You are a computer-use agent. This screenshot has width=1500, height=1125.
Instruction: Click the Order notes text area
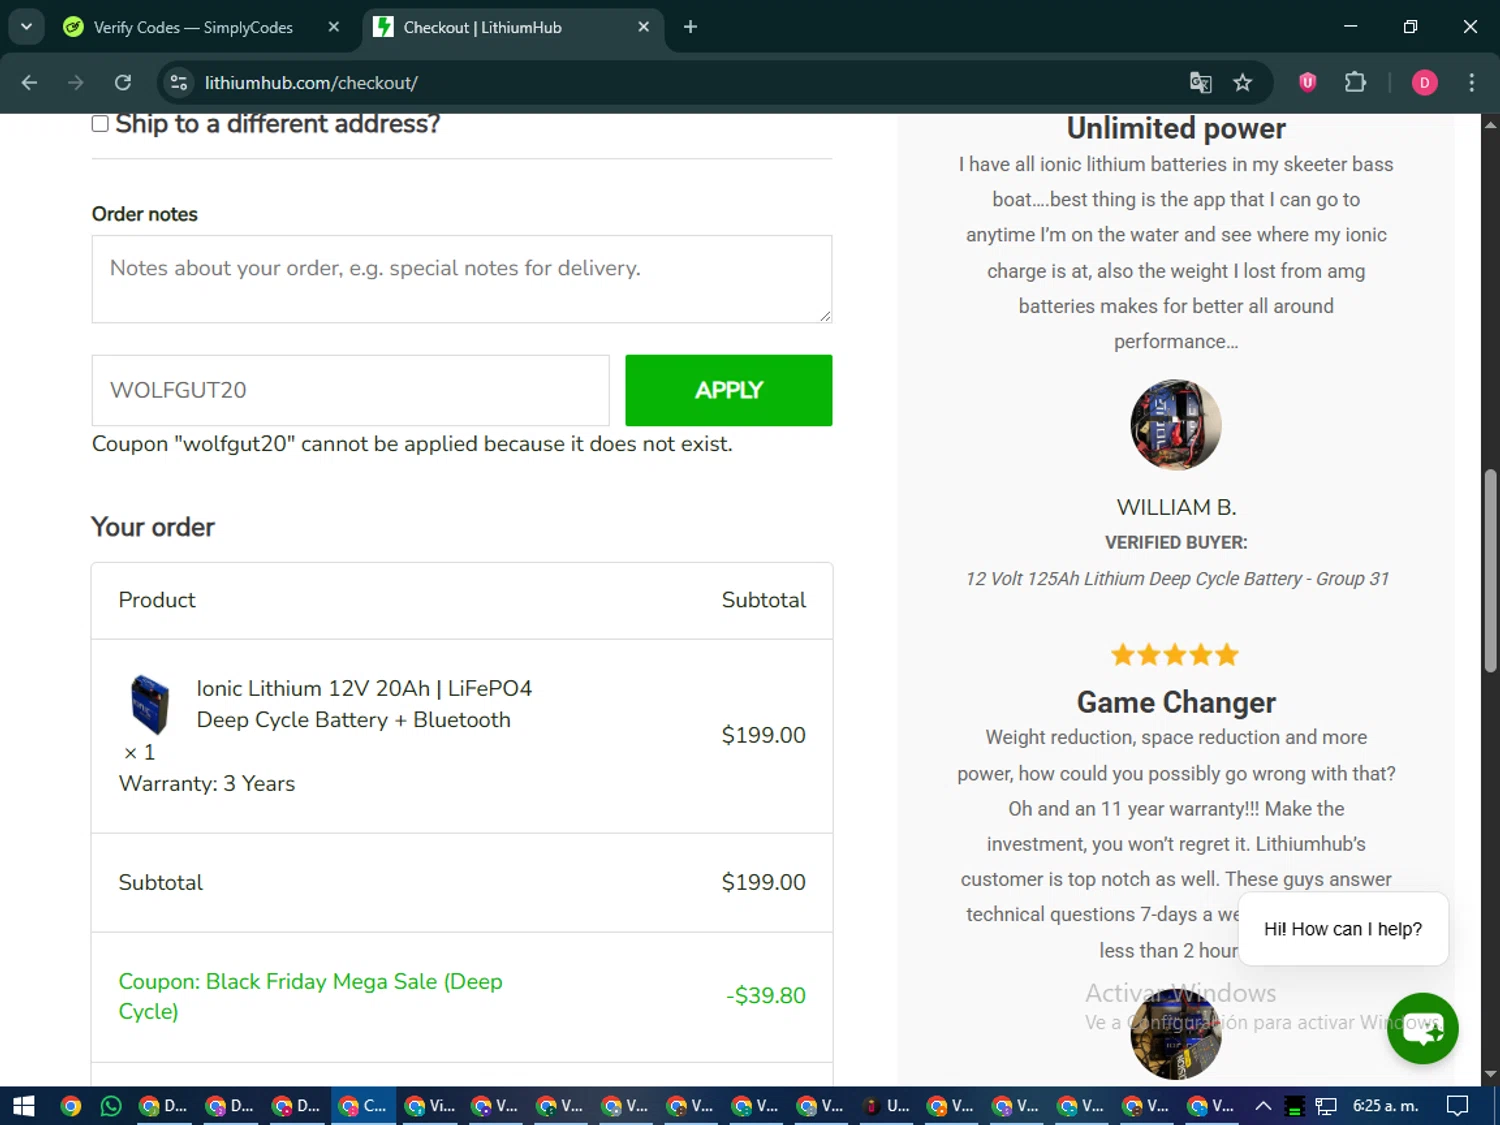[462, 279]
